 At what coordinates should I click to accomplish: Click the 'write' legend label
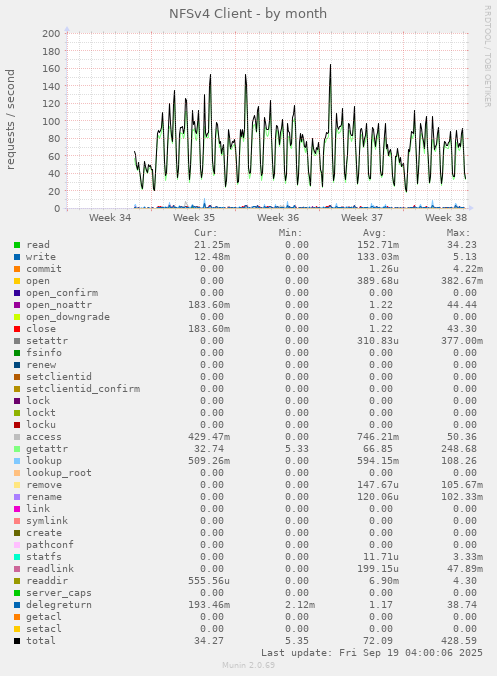[x=41, y=257]
